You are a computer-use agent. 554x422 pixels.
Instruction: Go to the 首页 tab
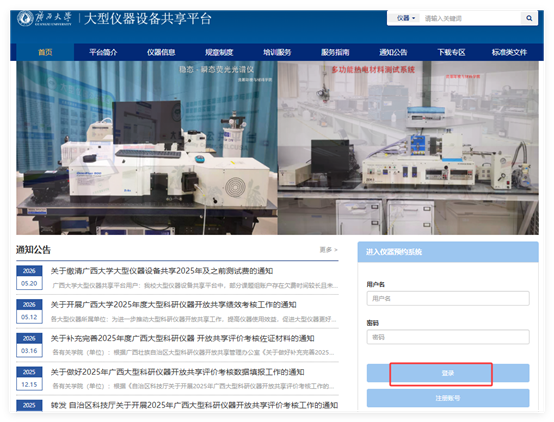coord(45,52)
